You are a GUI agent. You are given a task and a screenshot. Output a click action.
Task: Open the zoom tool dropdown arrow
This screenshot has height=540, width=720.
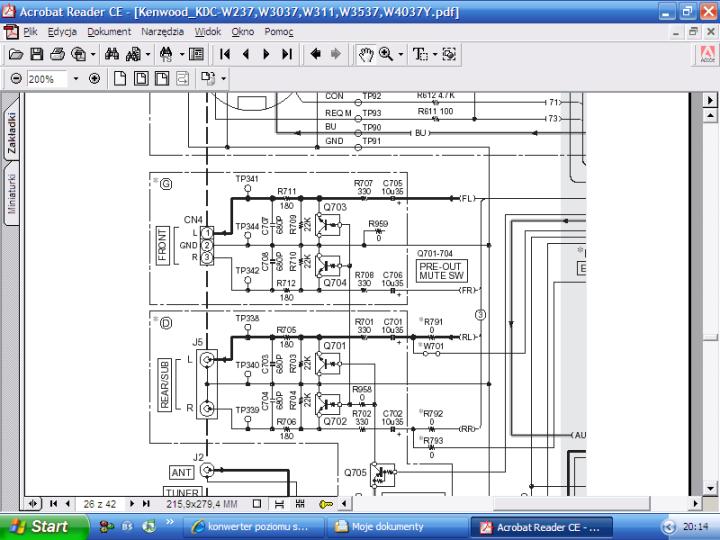[401, 55]
